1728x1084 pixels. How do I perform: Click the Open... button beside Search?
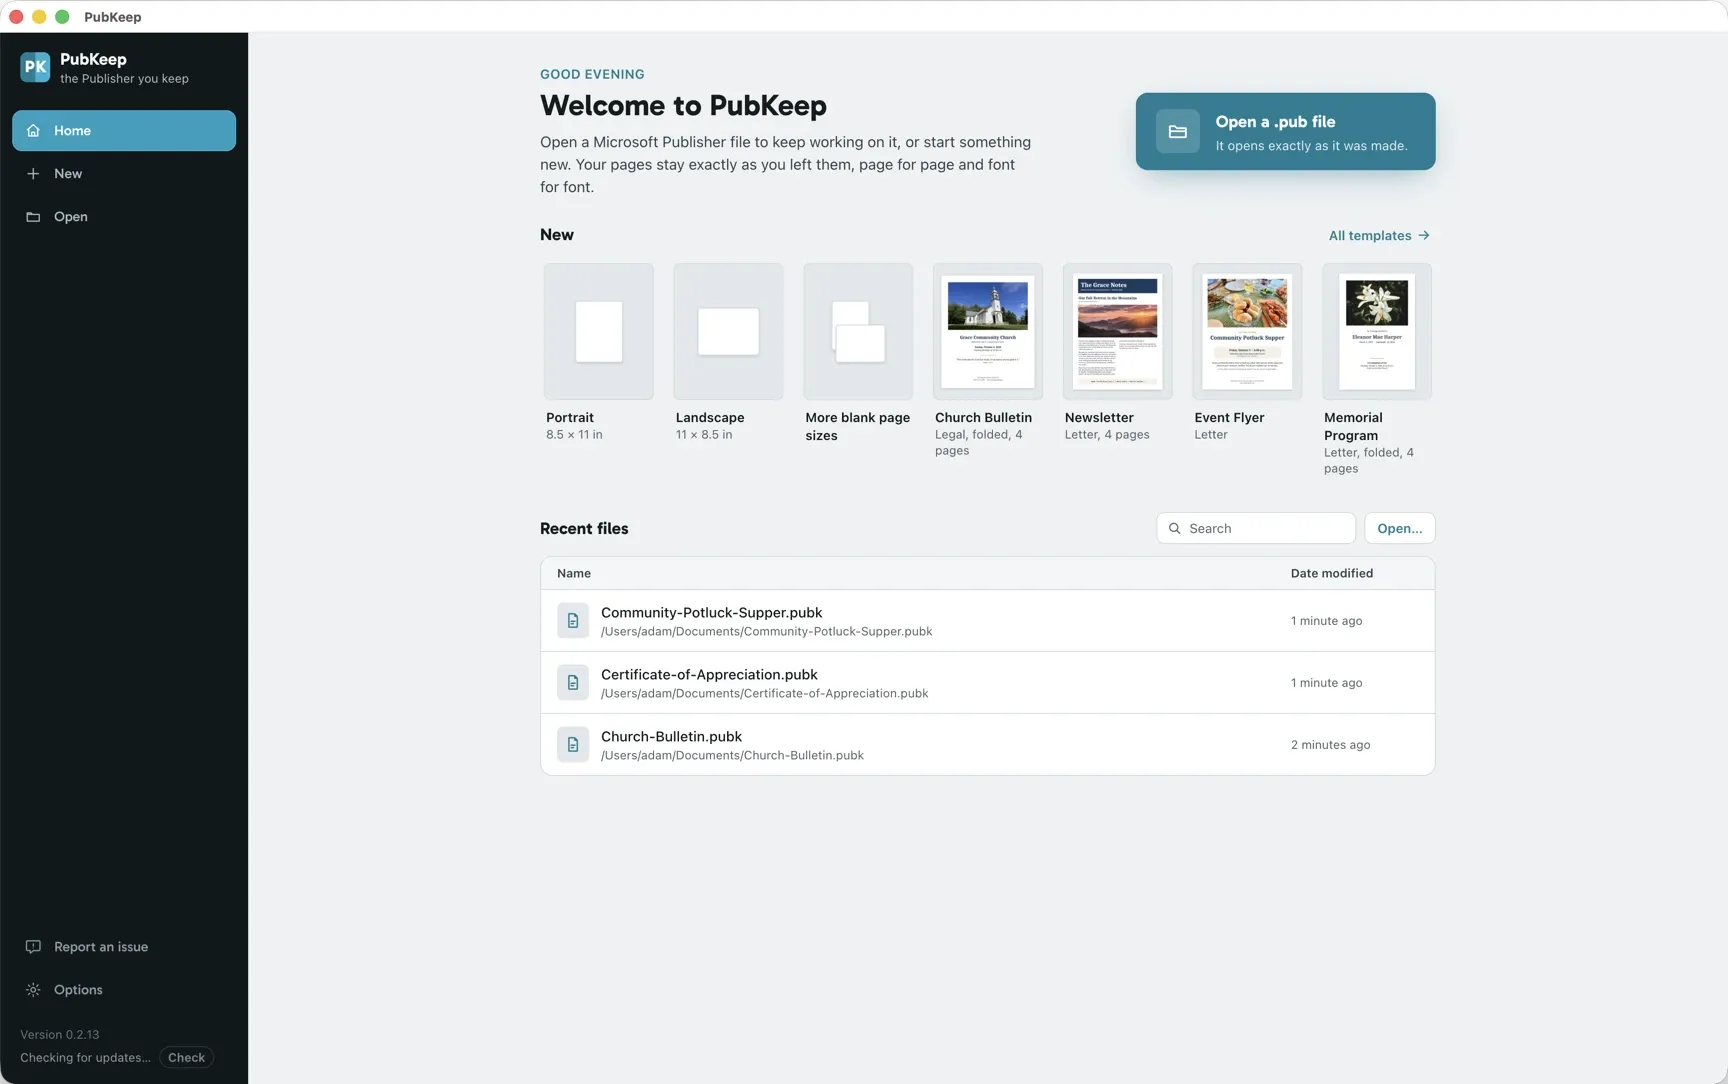1399,528
